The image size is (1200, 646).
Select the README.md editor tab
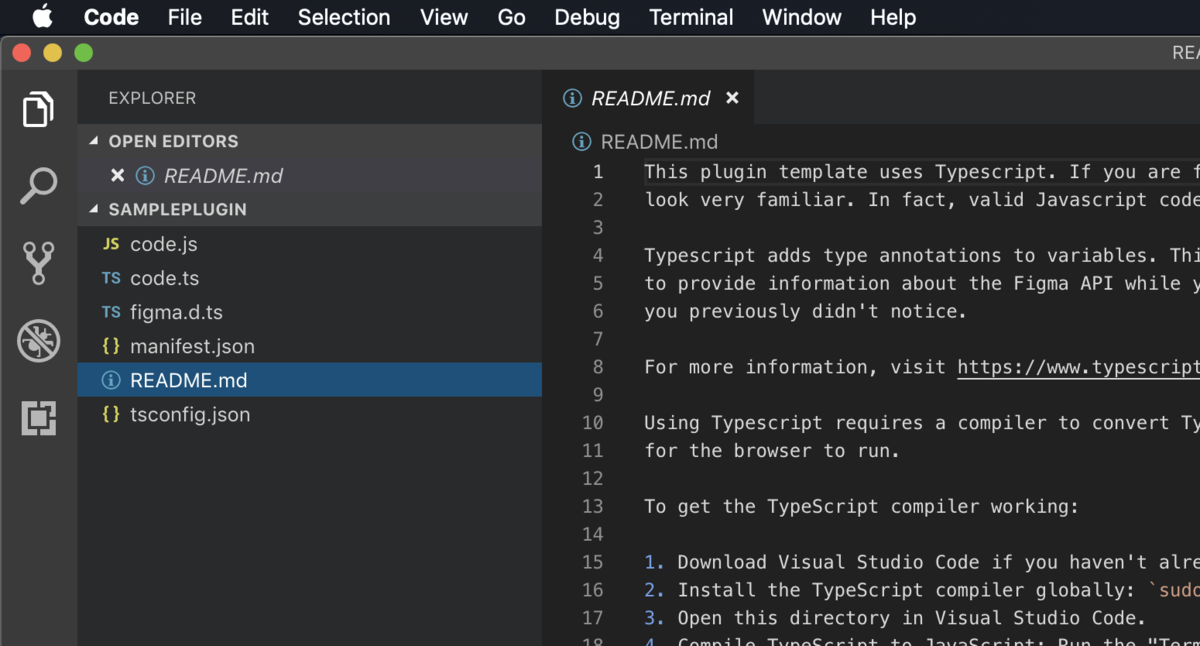pos(650,98)
